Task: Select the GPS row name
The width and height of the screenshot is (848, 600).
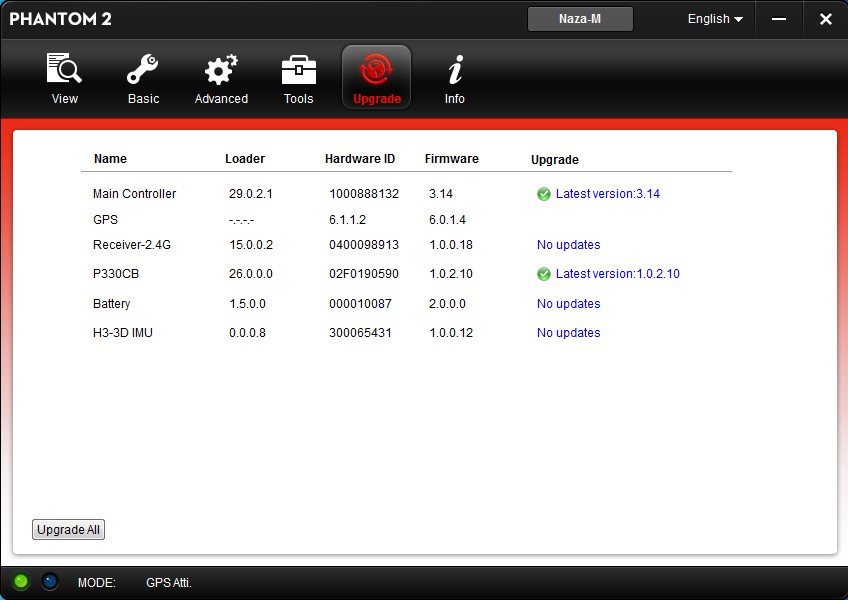Action: (x=105, y=220)
